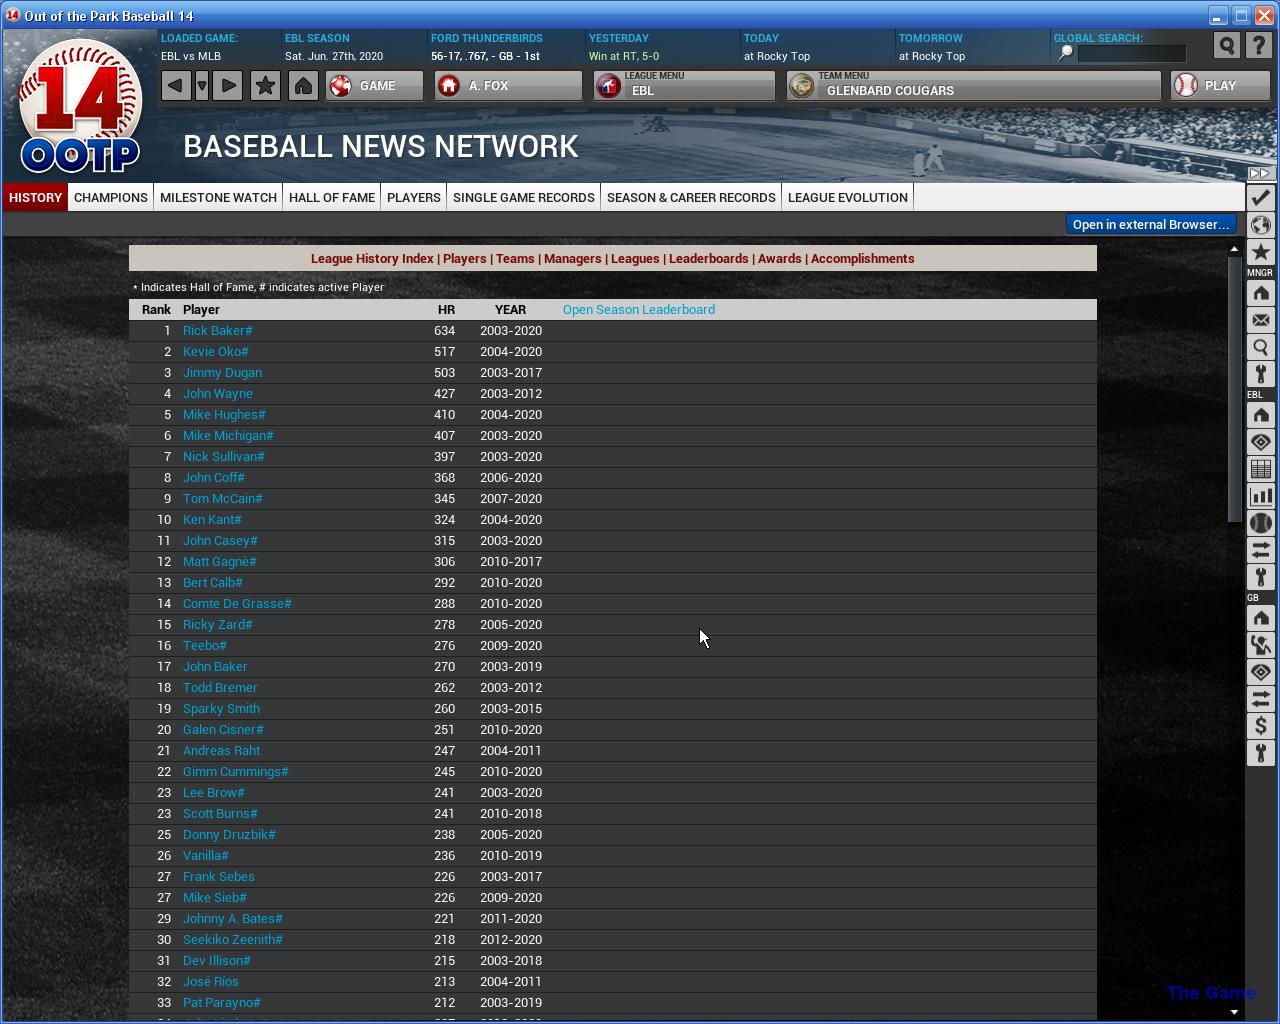Click the checkmark icon in the sidebar
Viewport: 1280px width, 1024px height.
click(x=1260, y=198)
